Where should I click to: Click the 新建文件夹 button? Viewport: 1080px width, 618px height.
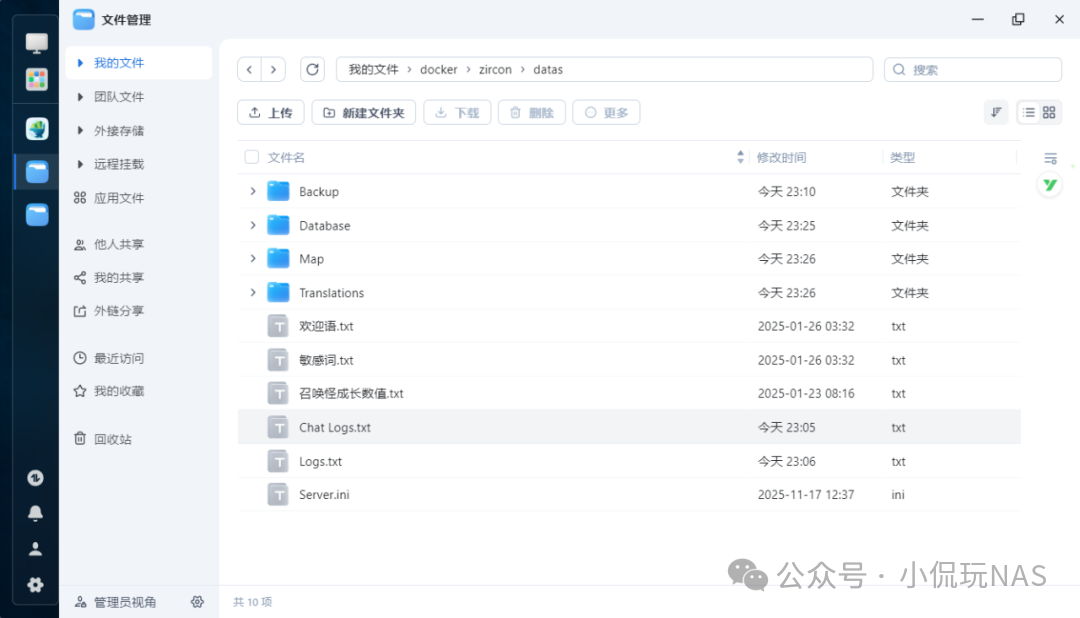click(x=364, y=113)
